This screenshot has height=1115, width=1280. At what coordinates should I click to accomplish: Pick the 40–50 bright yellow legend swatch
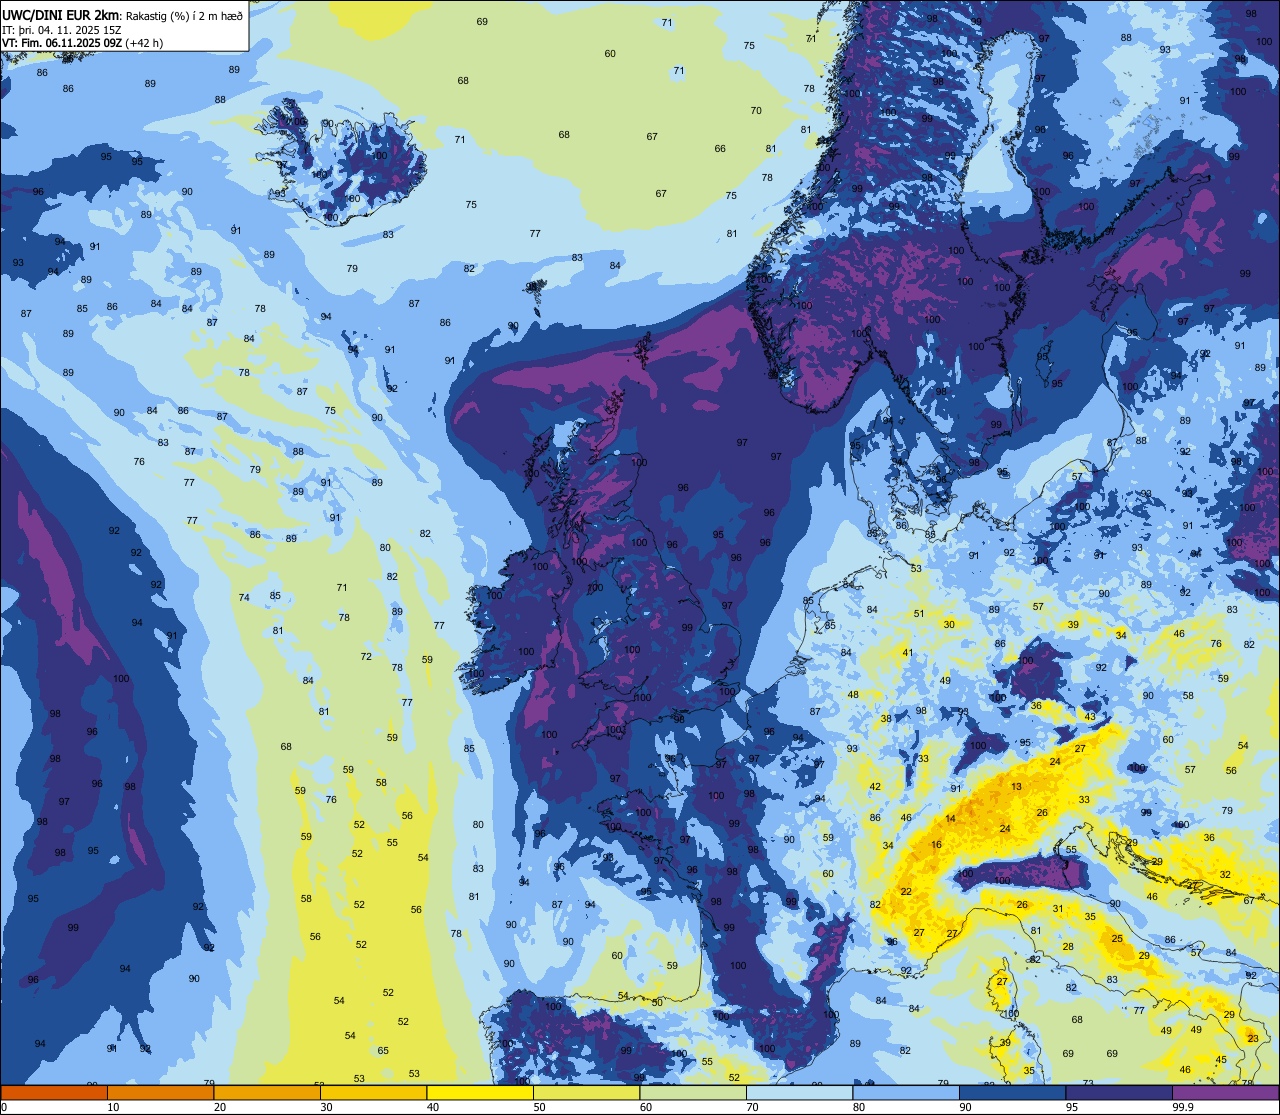click(x=480, y=1092)
